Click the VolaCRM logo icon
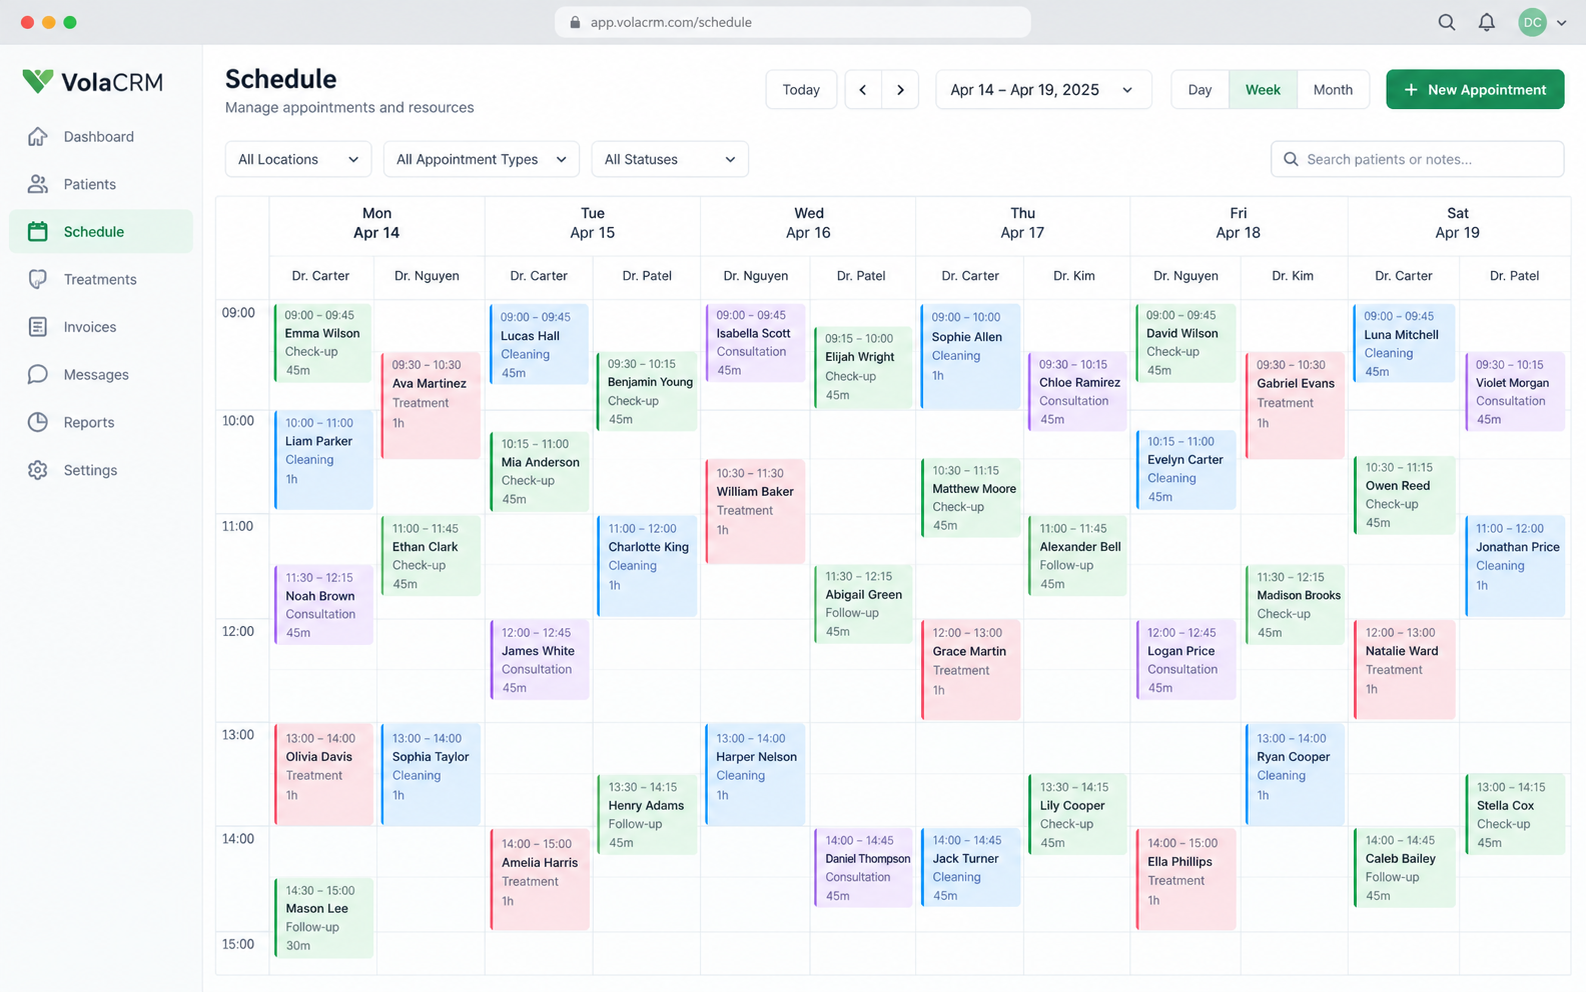This screenshot has width=1586, height=992. [x=38, y=81]
